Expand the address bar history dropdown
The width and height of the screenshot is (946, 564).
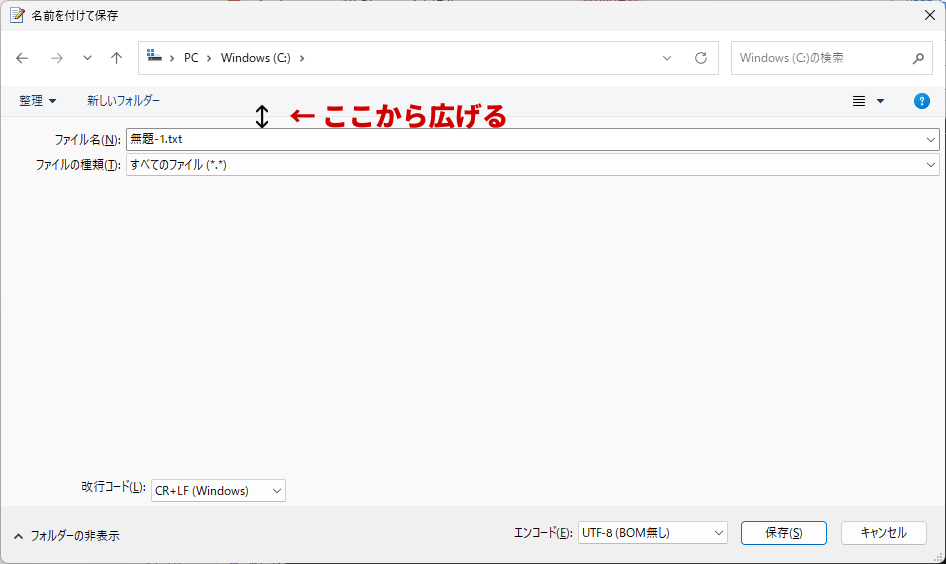coord(667,58)
